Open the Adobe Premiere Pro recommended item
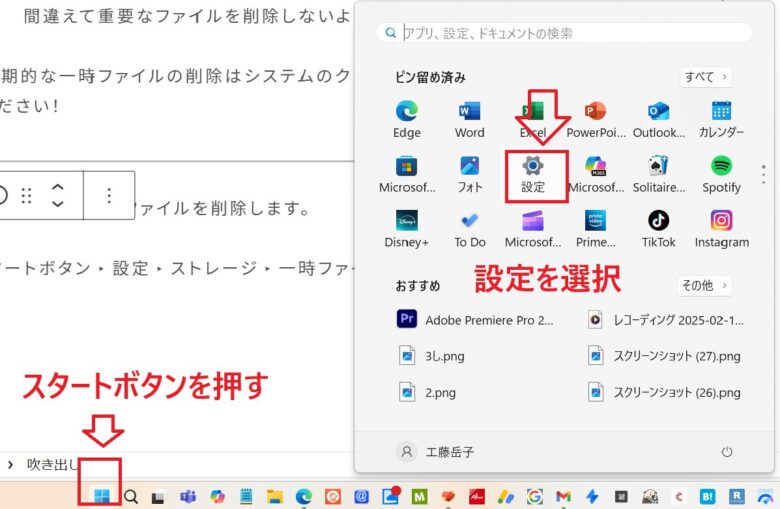Screen dimensions: 780x509 click(477, 320)
